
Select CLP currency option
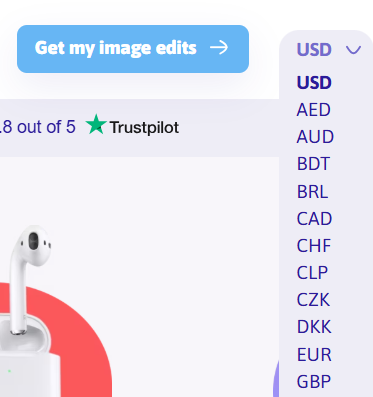tap(312, 273)
